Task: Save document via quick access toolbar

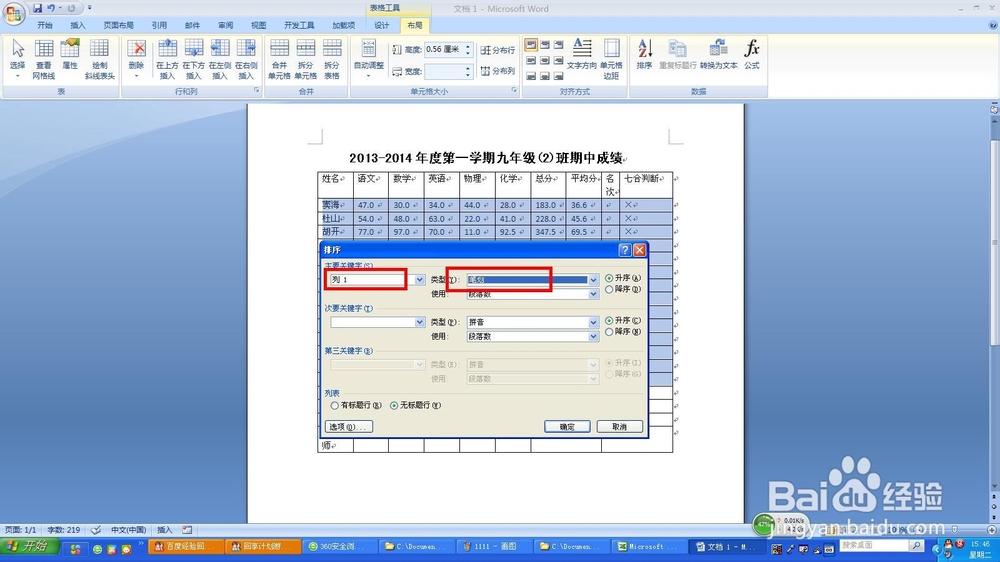Action: pos(37,8)
